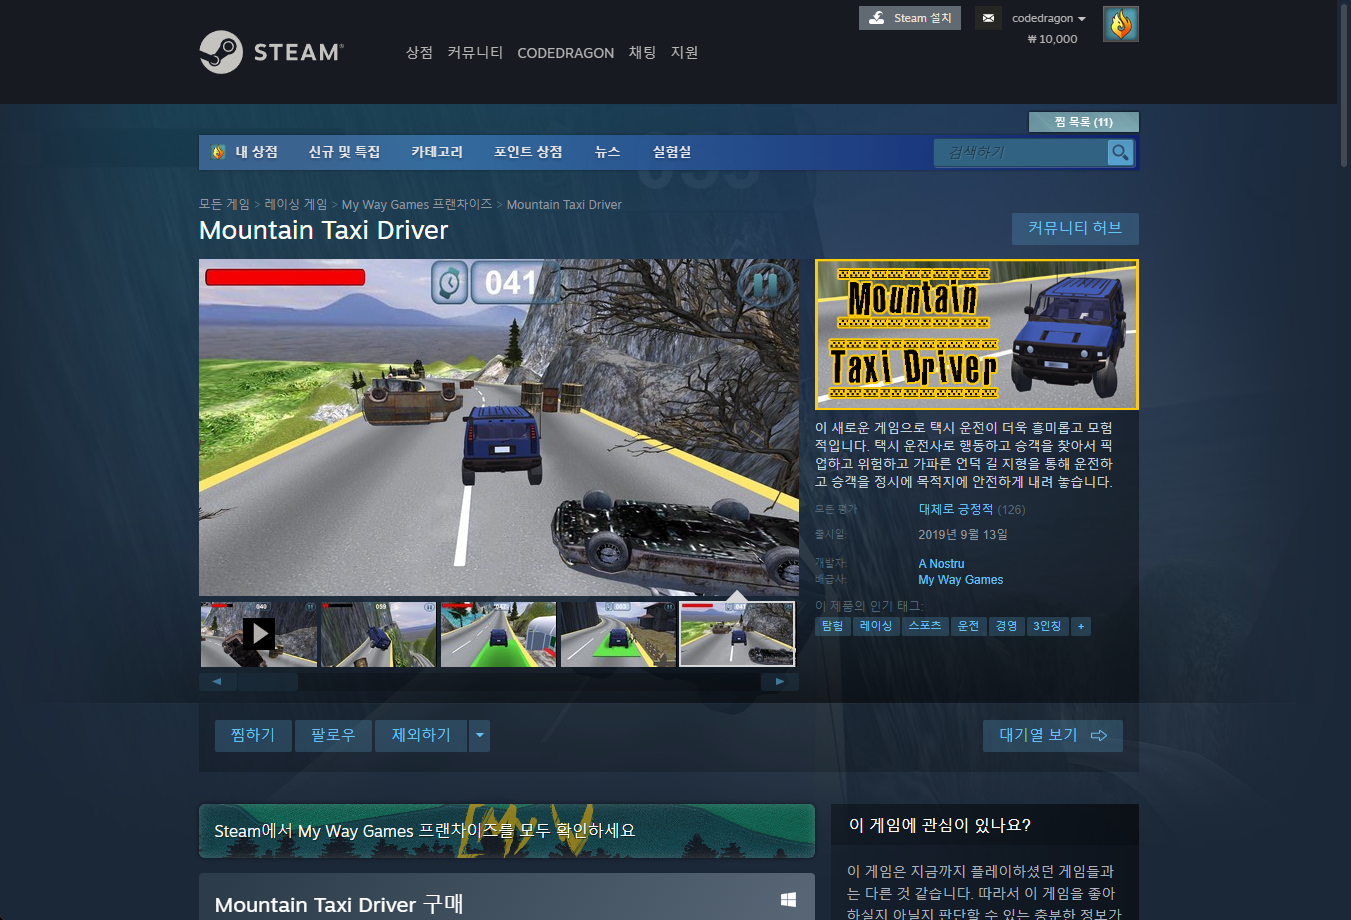Open 상점 in top navigation

419,52
